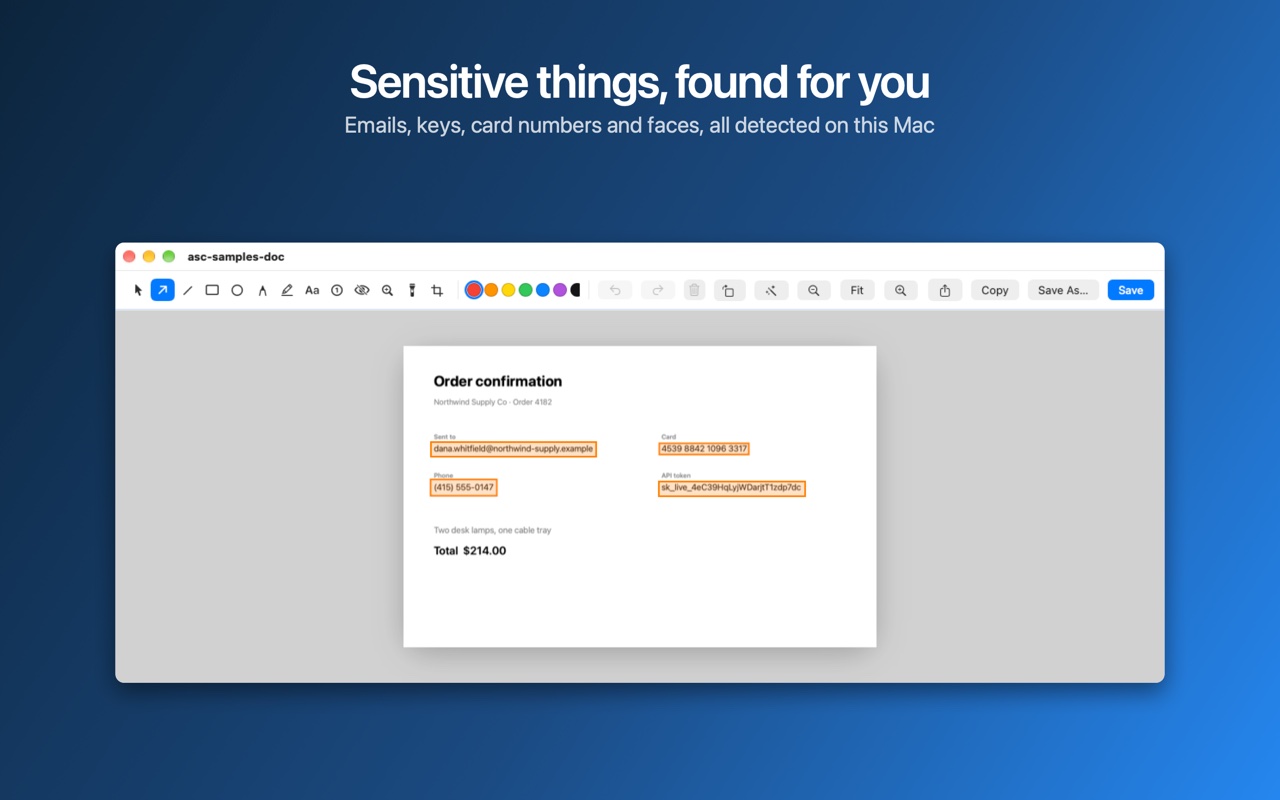Select the ellipse shape tool
This screenshot has height=800, width=1280.
[x=237, y=290]
